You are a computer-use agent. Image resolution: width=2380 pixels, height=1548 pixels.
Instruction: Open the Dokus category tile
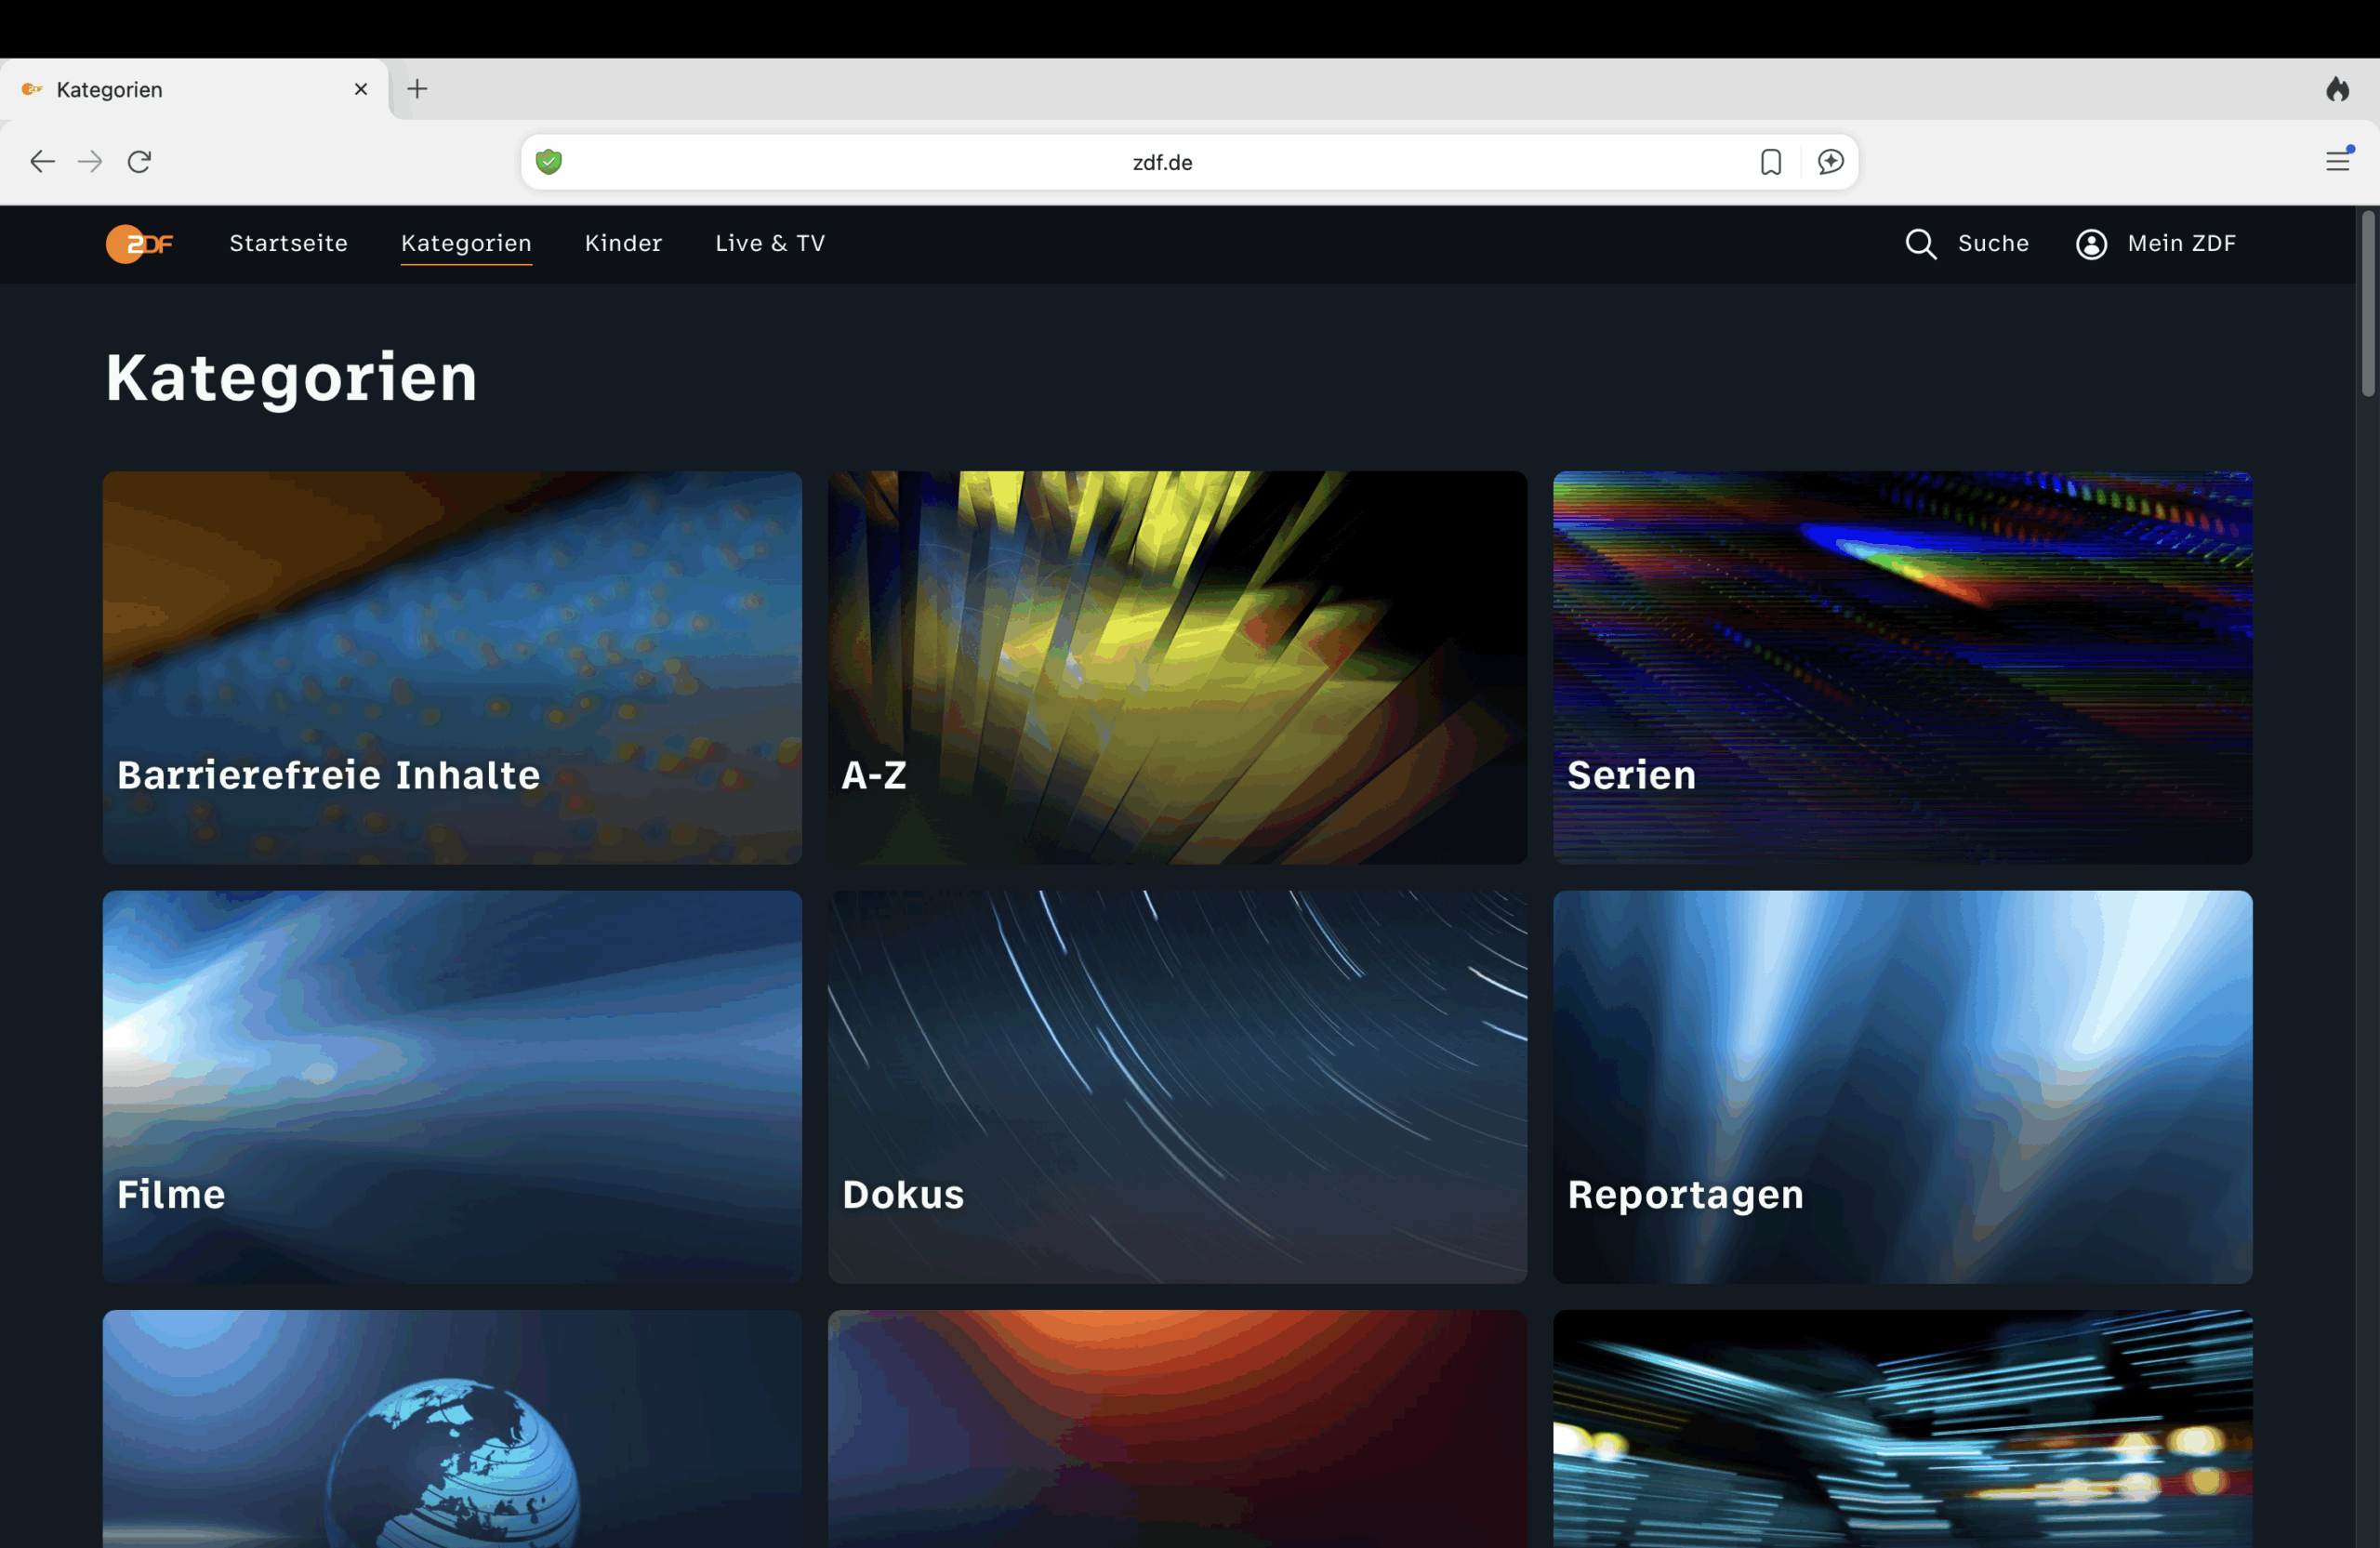[1176, 1086]
